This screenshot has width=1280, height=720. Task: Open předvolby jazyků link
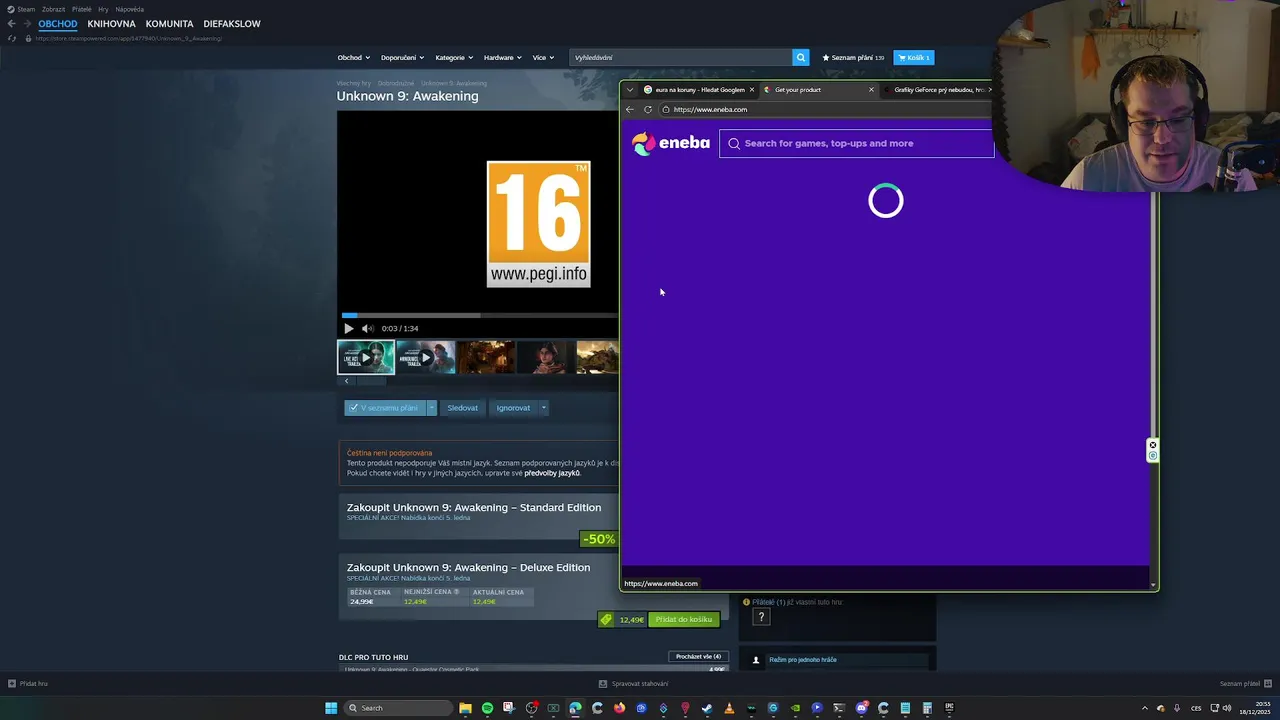(552, 472)
